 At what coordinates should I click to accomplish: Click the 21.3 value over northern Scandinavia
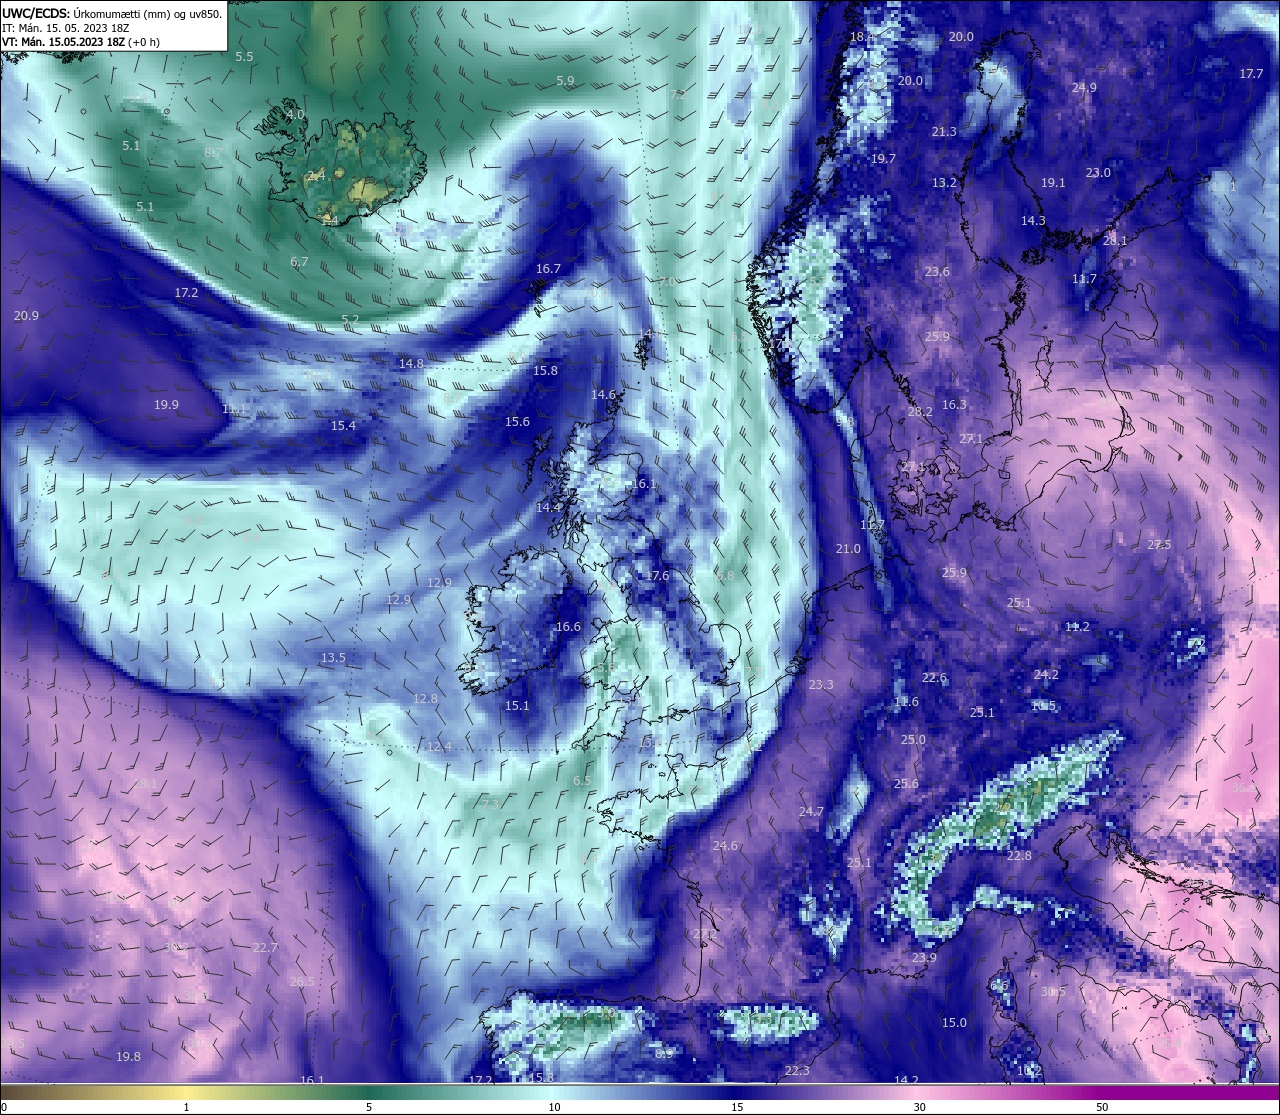tap(944, 132)
